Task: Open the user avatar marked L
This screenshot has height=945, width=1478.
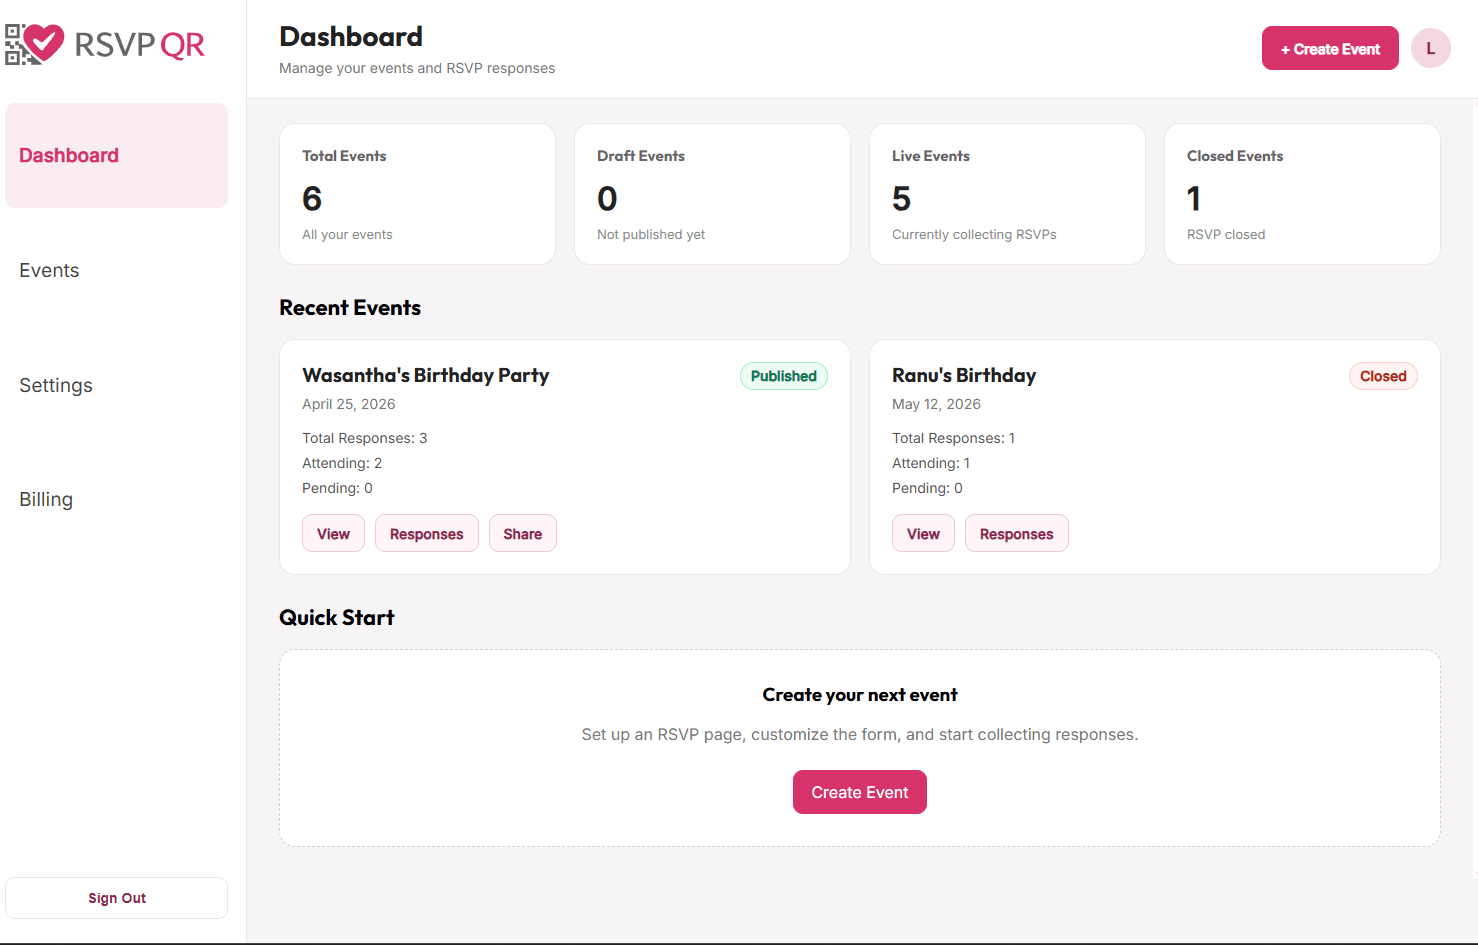Action: (1430, 47)
